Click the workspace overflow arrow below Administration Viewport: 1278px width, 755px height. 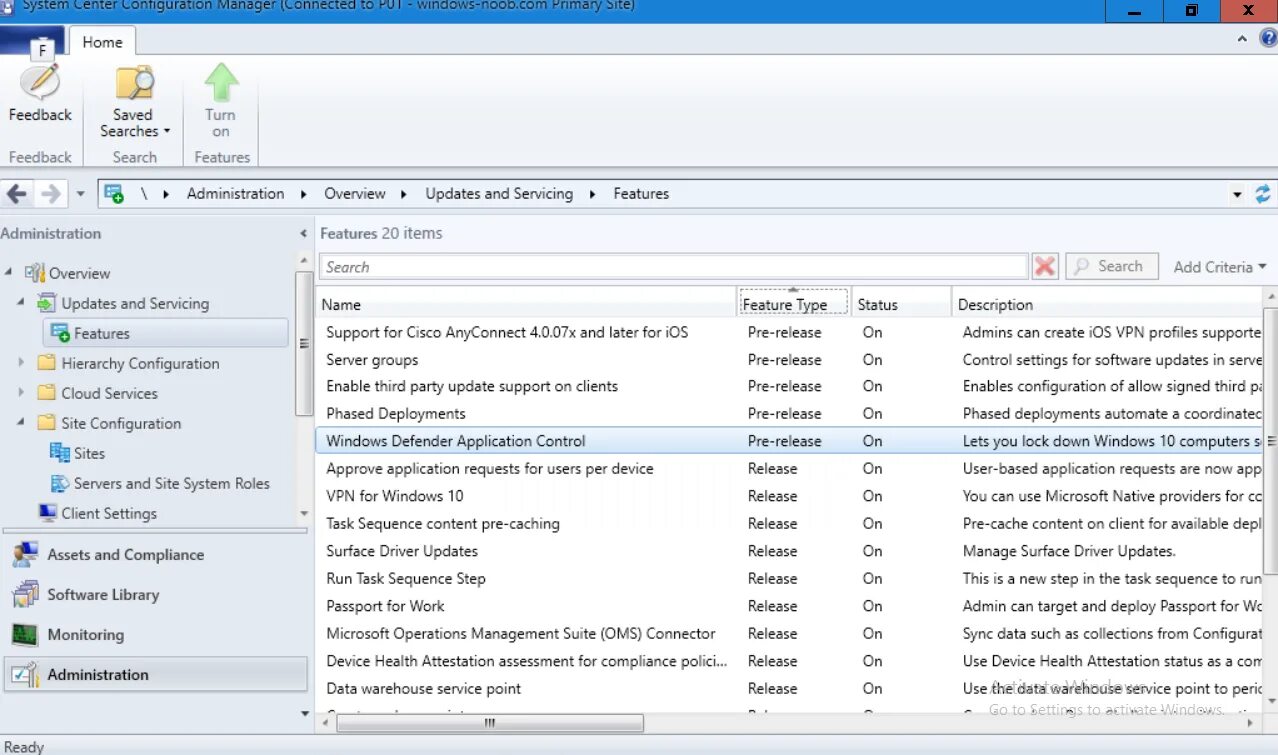pos(305,713)
